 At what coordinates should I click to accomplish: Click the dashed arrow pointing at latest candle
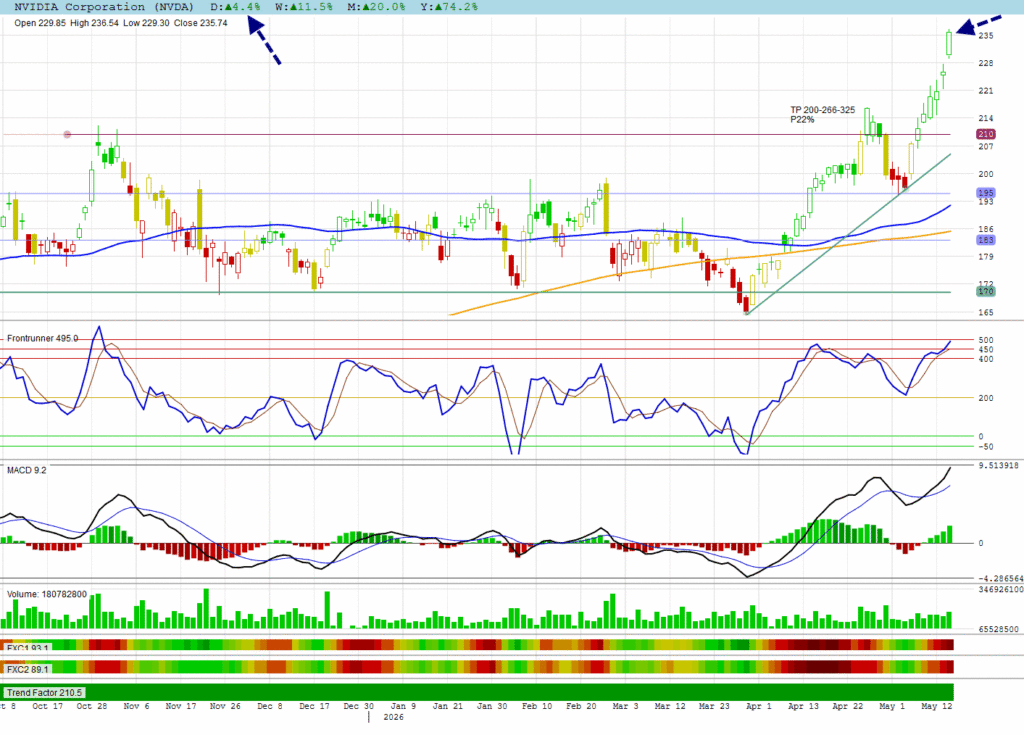coord(979,25)
